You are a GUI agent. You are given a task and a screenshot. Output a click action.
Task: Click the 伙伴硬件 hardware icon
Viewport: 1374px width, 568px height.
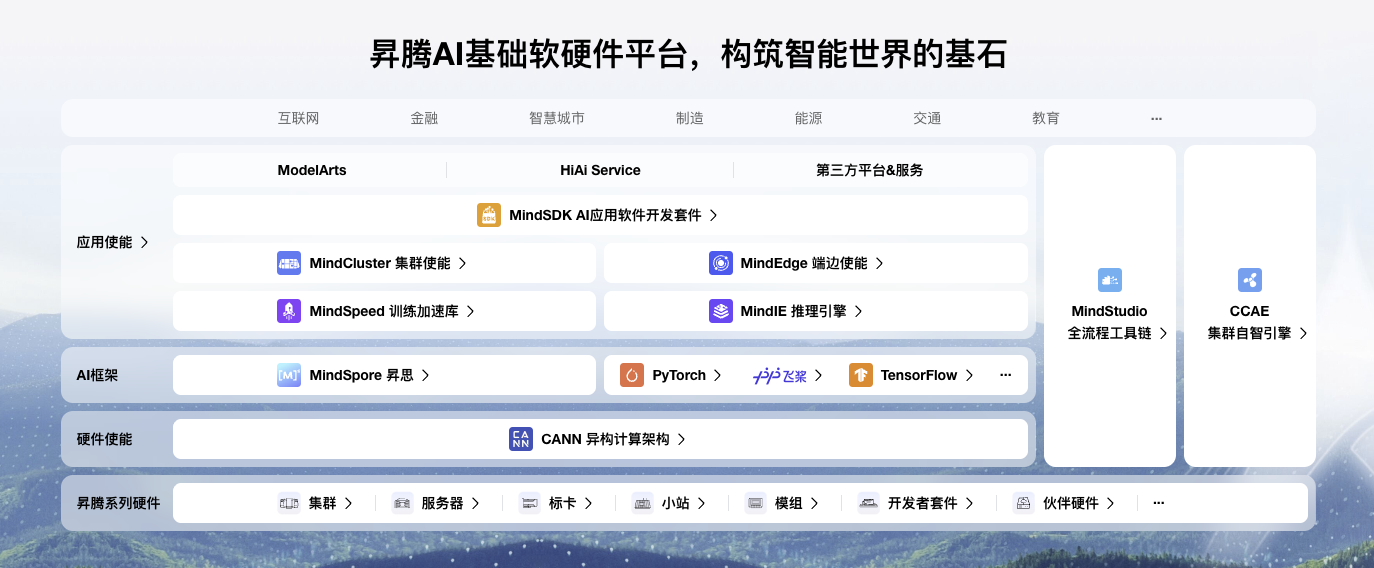coord(1024,503)
